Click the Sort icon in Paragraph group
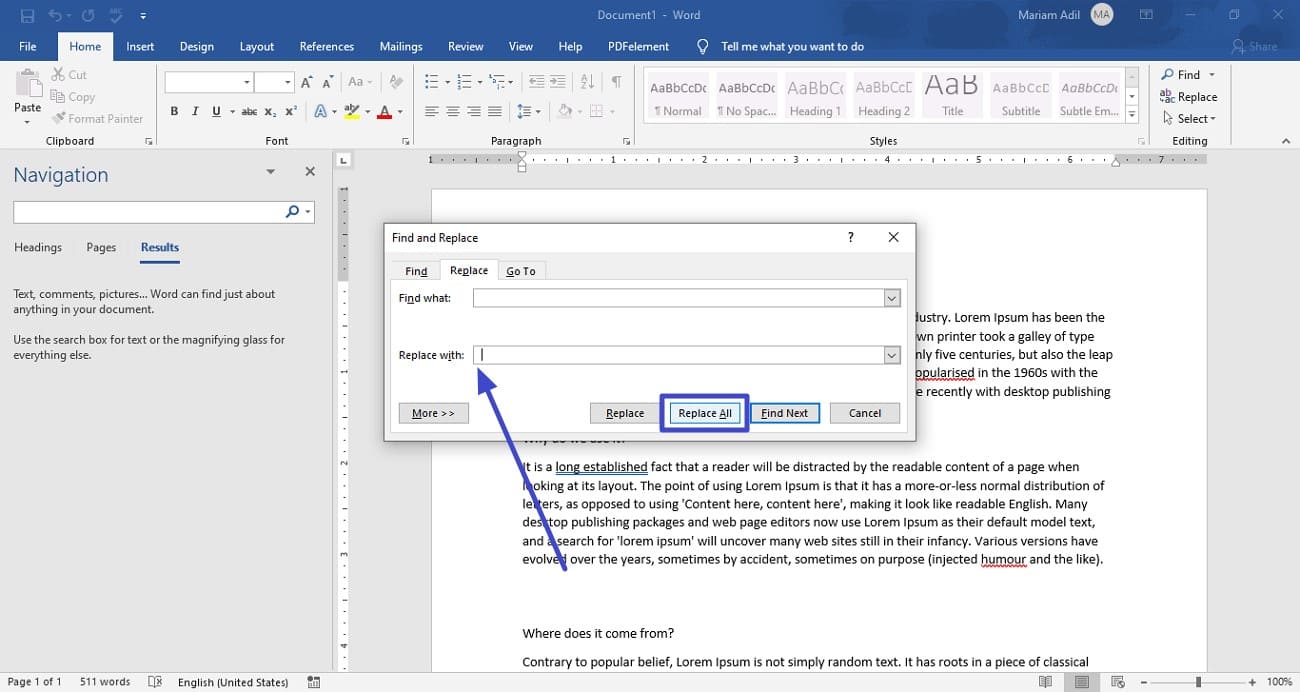The image size is (1300, 692). pyautogui.click(x=587, y=81)
